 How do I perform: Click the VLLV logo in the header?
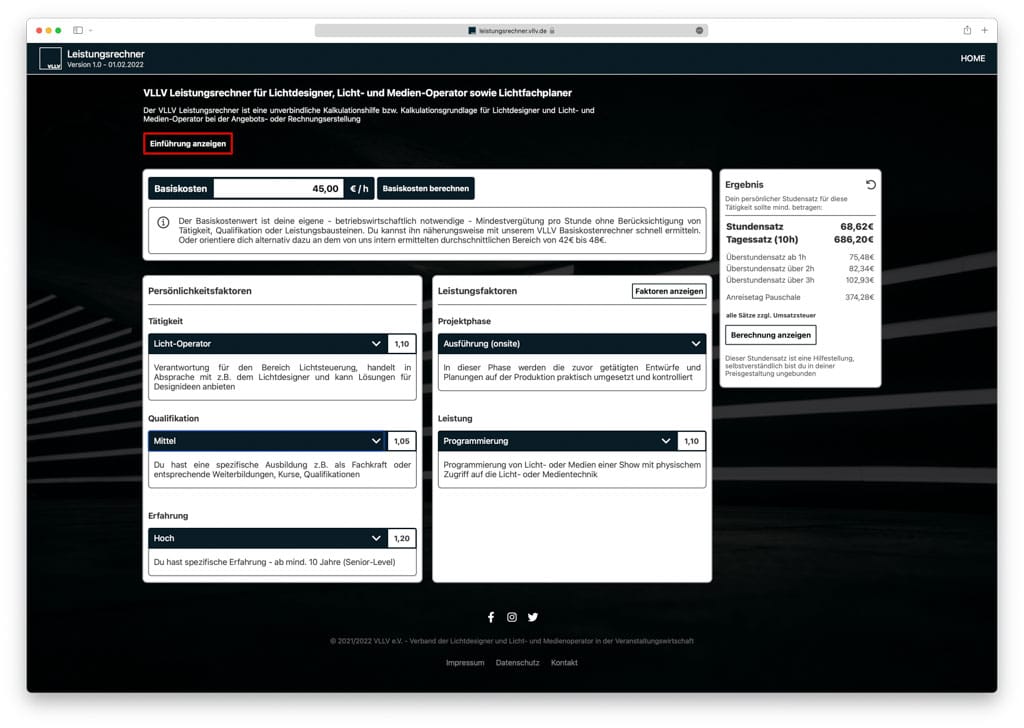[x=50, y=59]
